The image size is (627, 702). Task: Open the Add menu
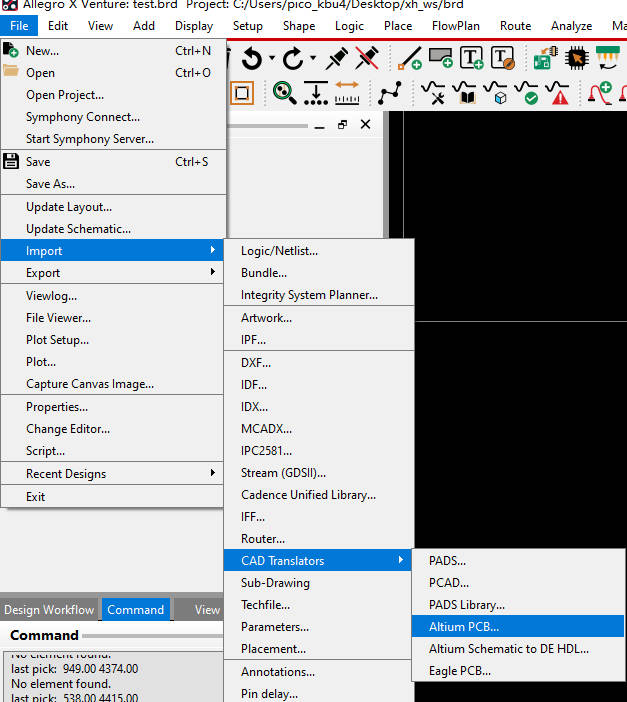coord(144,26)
